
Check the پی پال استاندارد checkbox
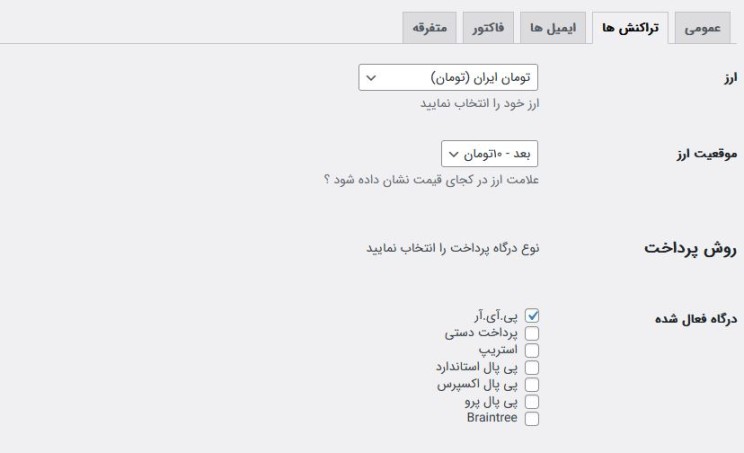tap(532, 367)
